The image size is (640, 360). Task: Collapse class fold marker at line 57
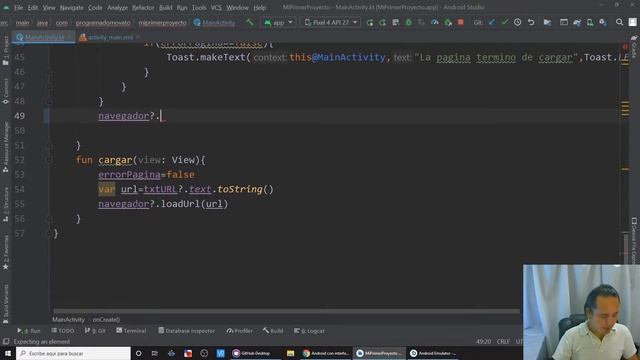(x=49, y=233)
